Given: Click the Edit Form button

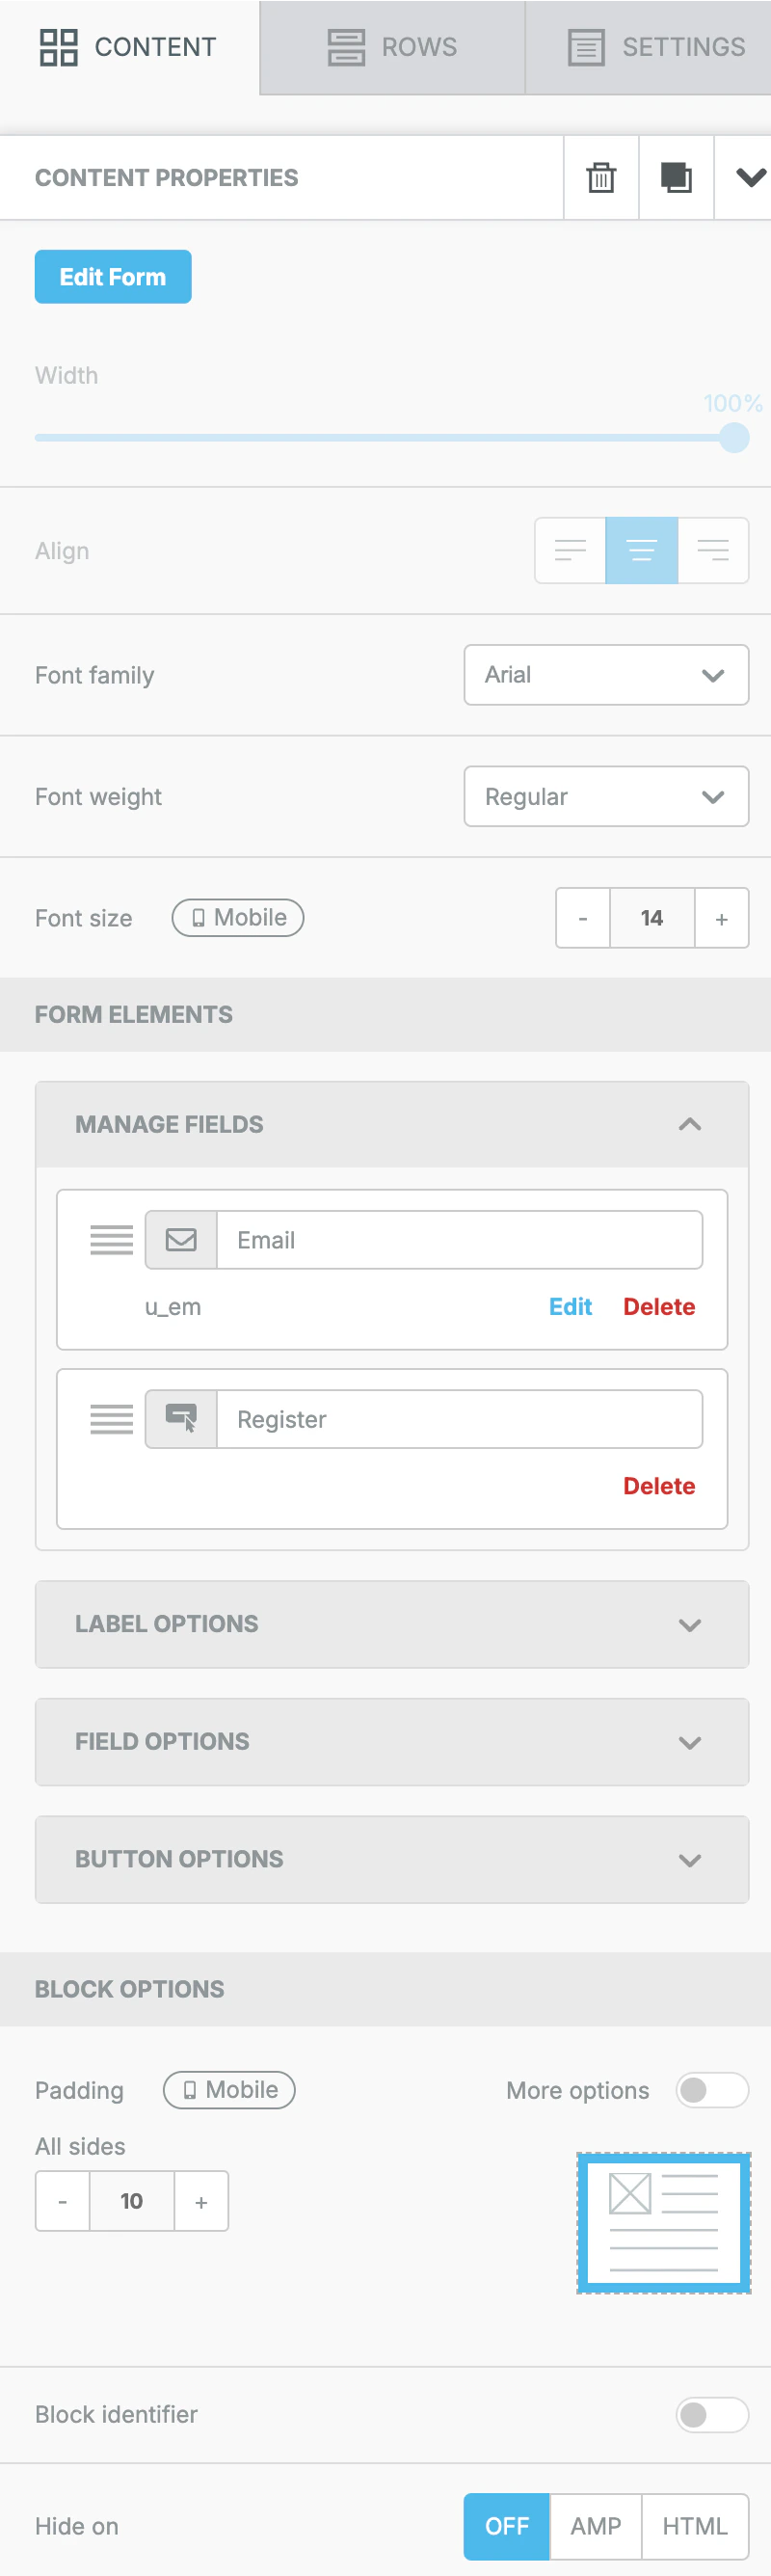Looking at the screenshot, I should (x=112, y=276).
